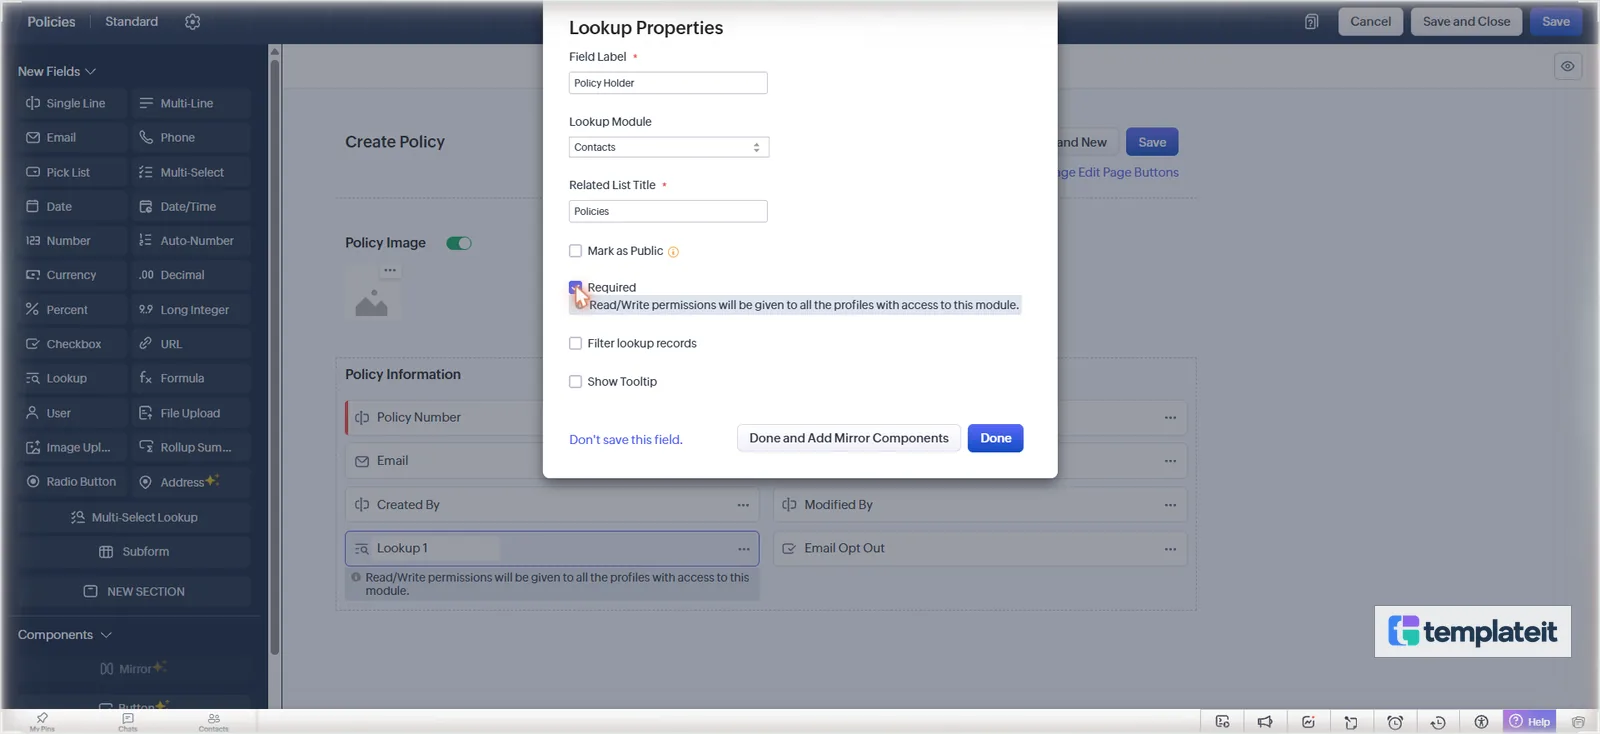Click the Cancel button in top bar
Screen dimensions: 1600x734
tap(1370, 22)
